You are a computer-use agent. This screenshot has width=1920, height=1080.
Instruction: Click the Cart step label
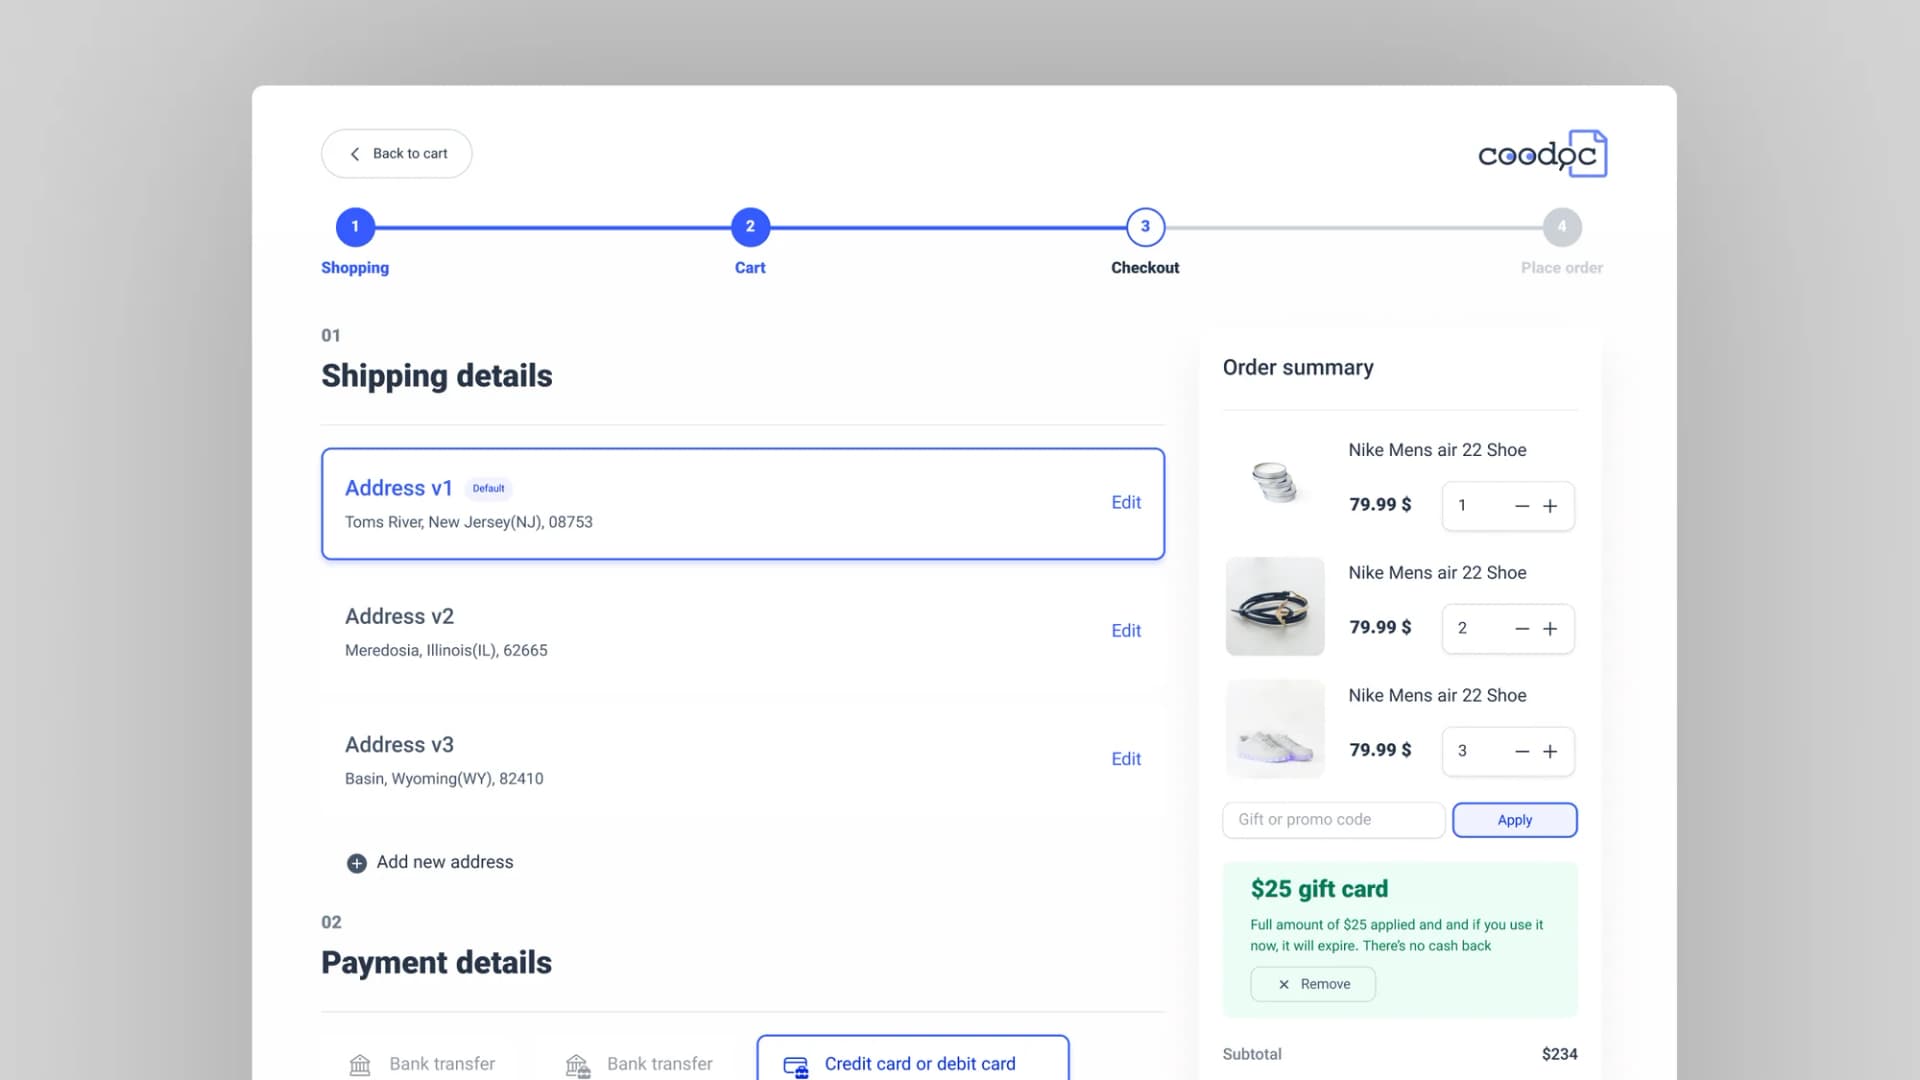click(750, 268)
